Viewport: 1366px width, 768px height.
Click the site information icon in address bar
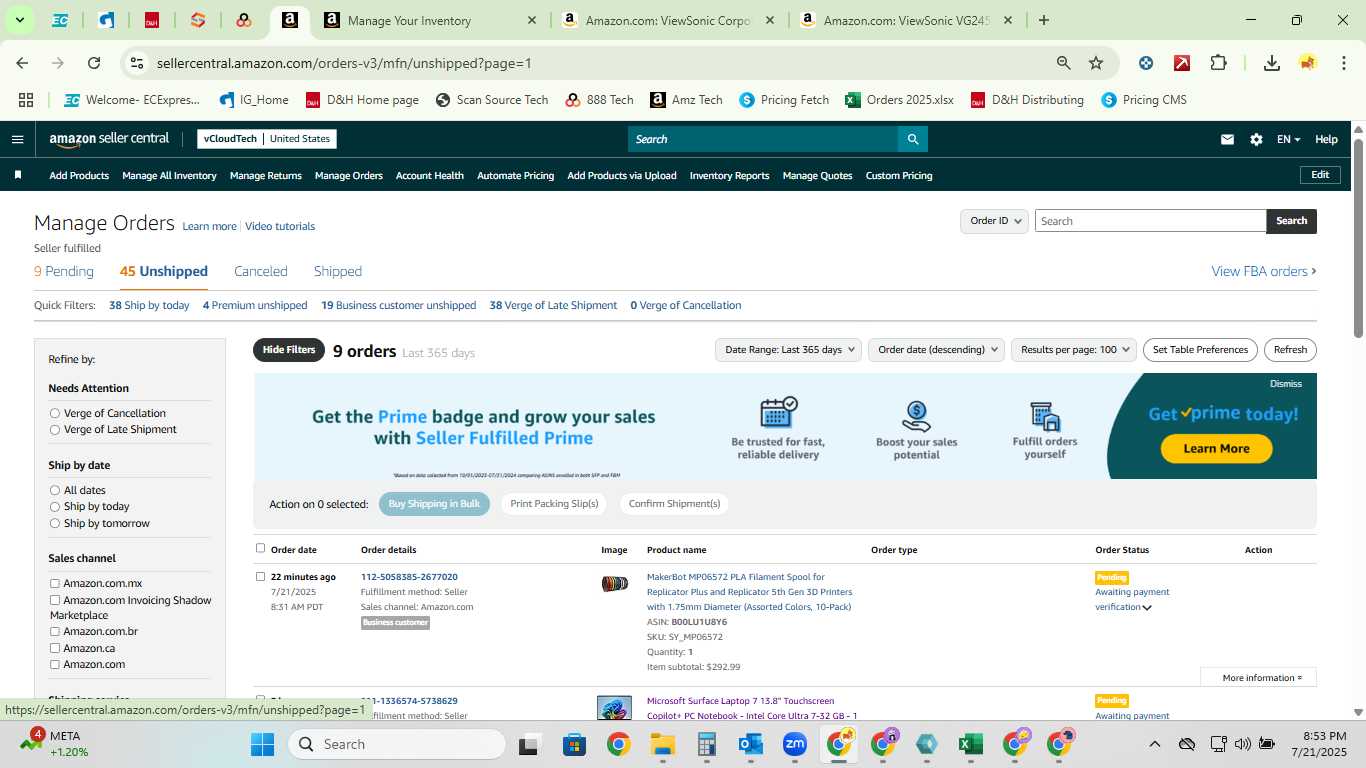click(x=138, y=63)
